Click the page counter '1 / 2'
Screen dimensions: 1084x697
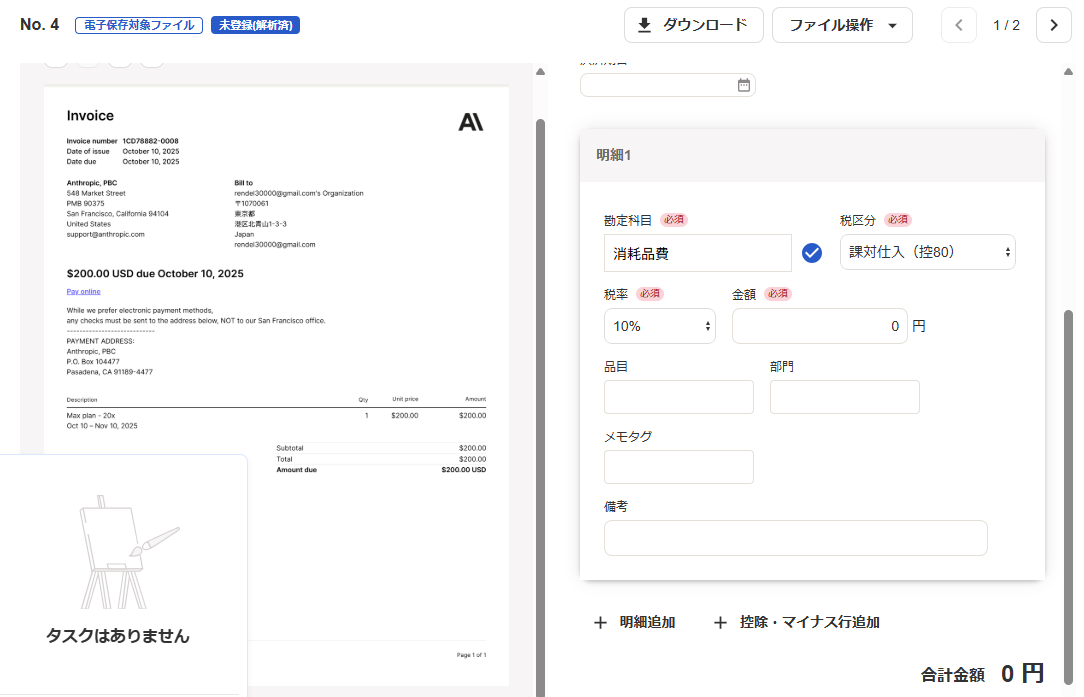pos(1007,26)
